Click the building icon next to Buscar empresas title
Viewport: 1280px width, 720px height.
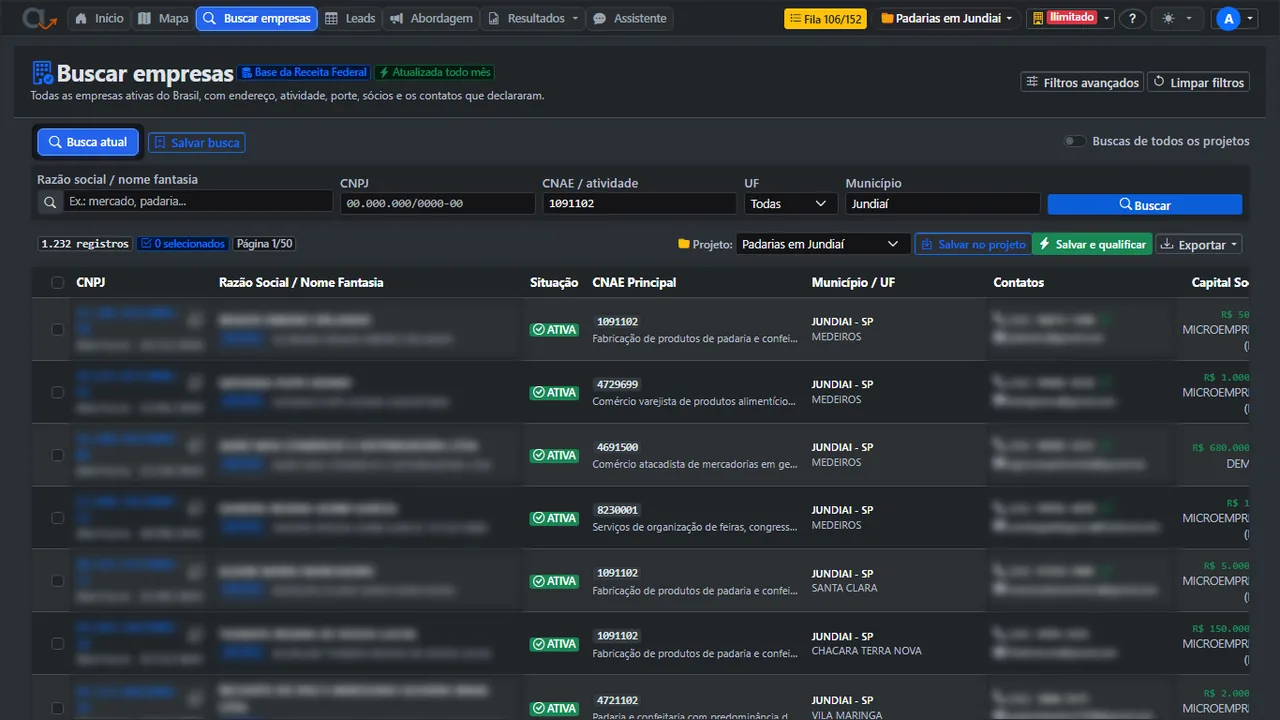[42, 73]
